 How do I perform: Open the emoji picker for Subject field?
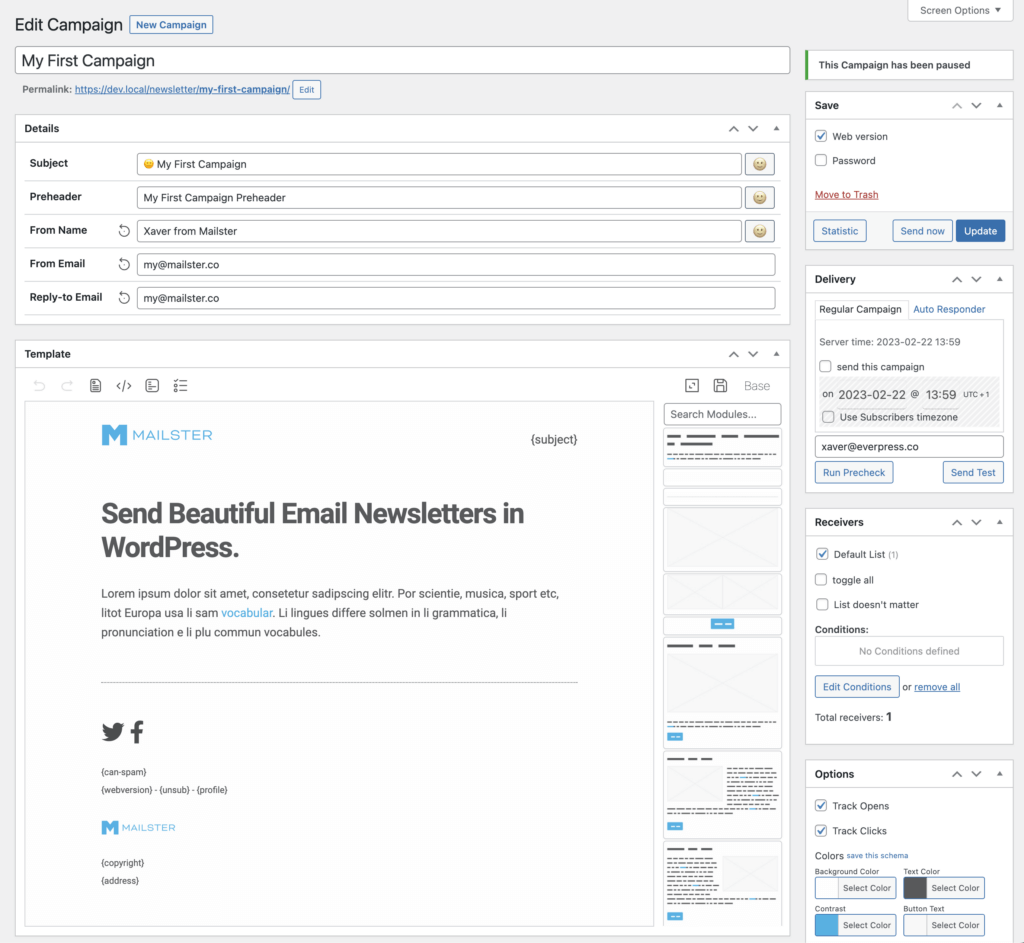pos(760,164)
